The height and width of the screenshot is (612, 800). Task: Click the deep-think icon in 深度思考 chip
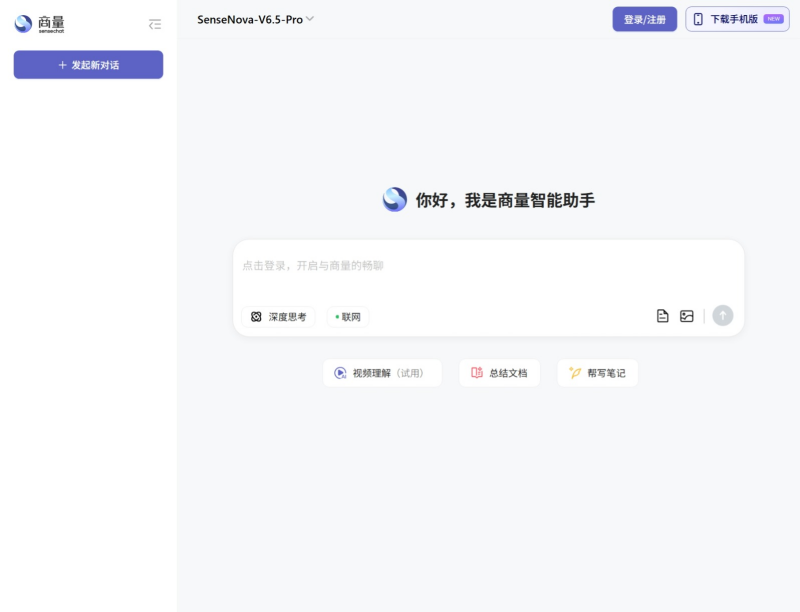(256, 316)
